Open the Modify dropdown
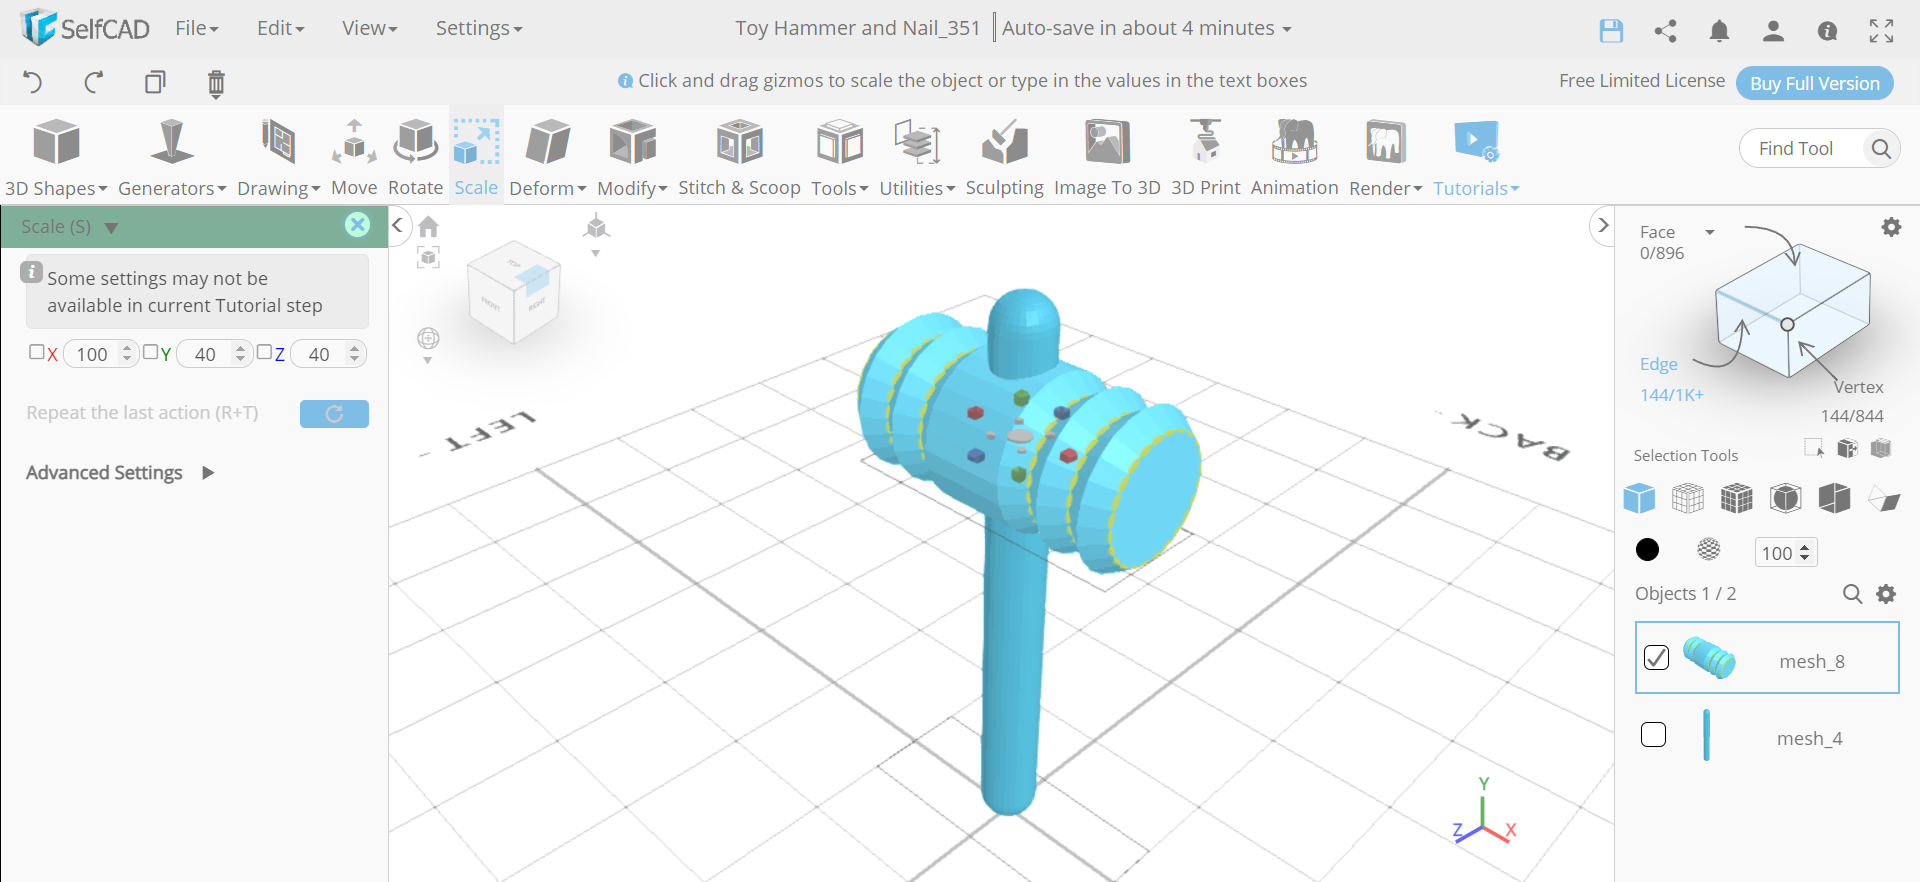 pyautogui.click(x=632, y=157)
